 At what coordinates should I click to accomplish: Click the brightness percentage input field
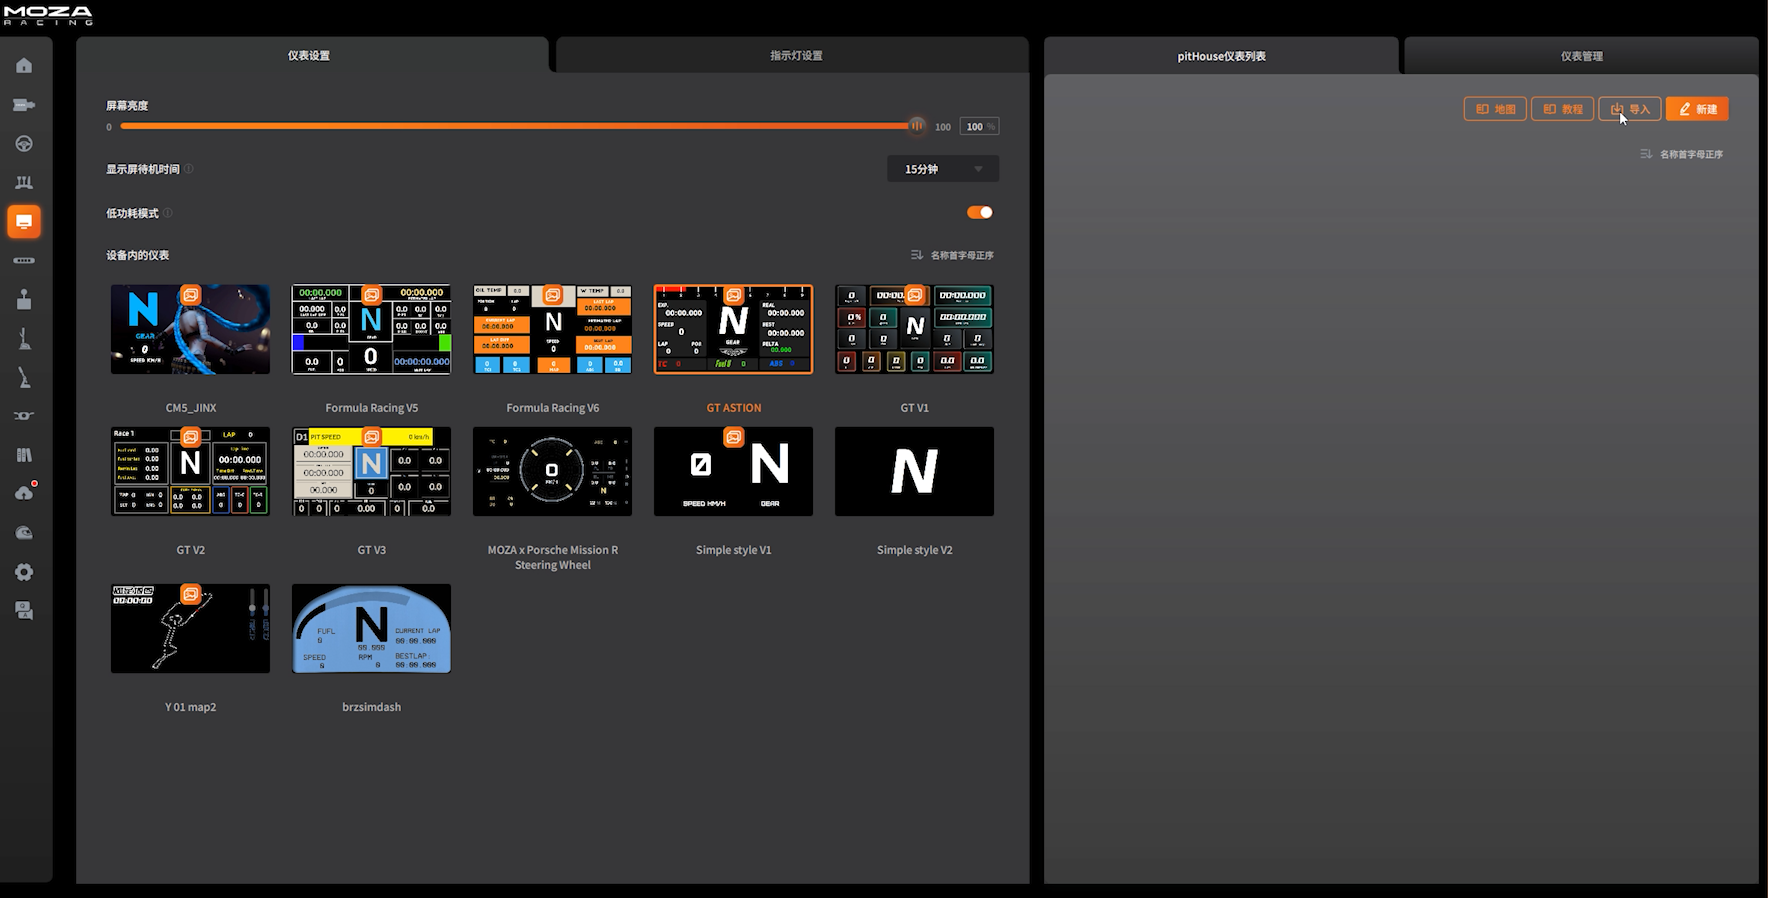point(977,127)
